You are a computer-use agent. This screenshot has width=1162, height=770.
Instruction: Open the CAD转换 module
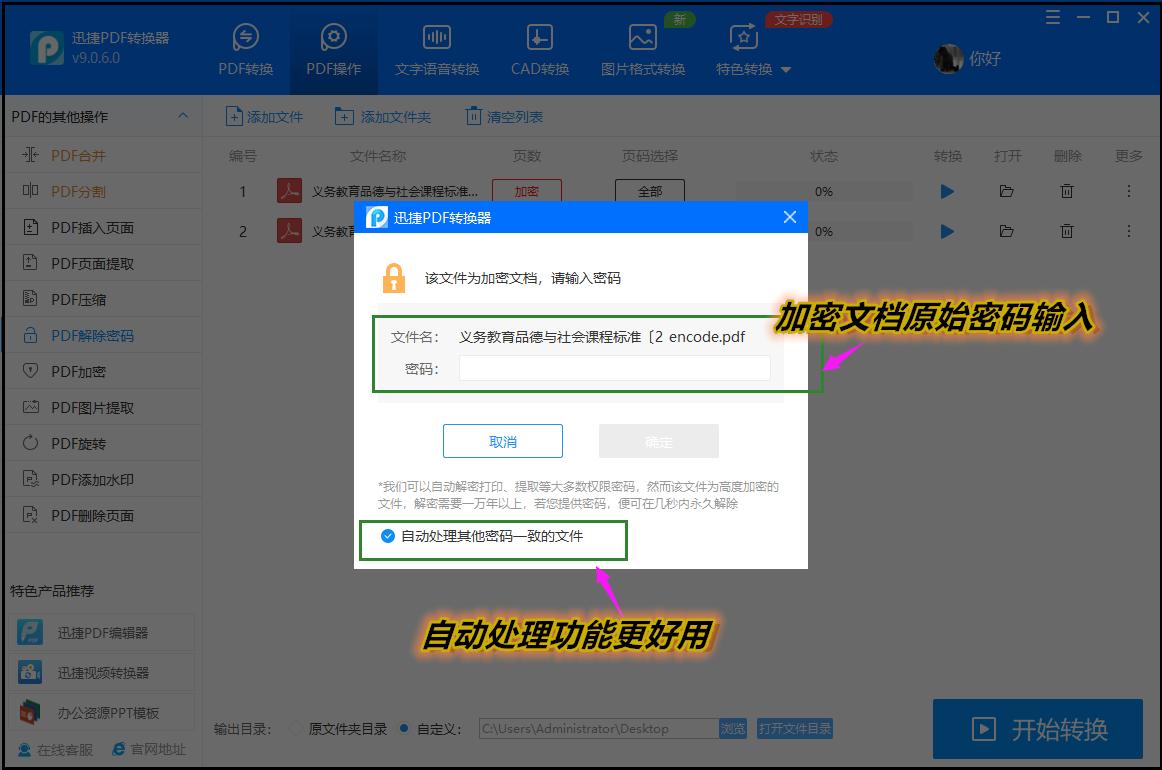point(539,48)
